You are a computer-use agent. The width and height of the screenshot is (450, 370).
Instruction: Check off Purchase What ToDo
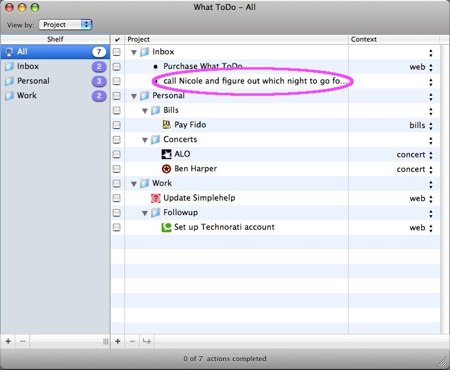tap(117, 67)
